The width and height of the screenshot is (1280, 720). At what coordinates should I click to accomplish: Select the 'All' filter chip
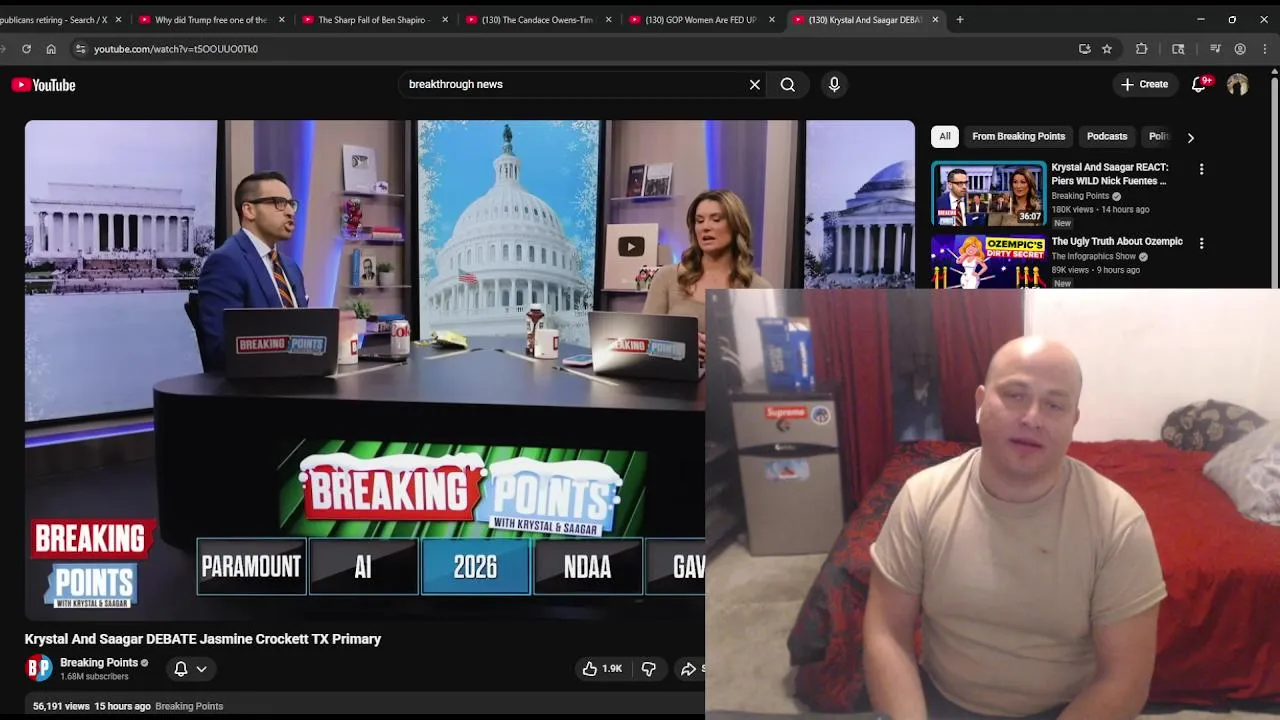[x=945, y=137]
